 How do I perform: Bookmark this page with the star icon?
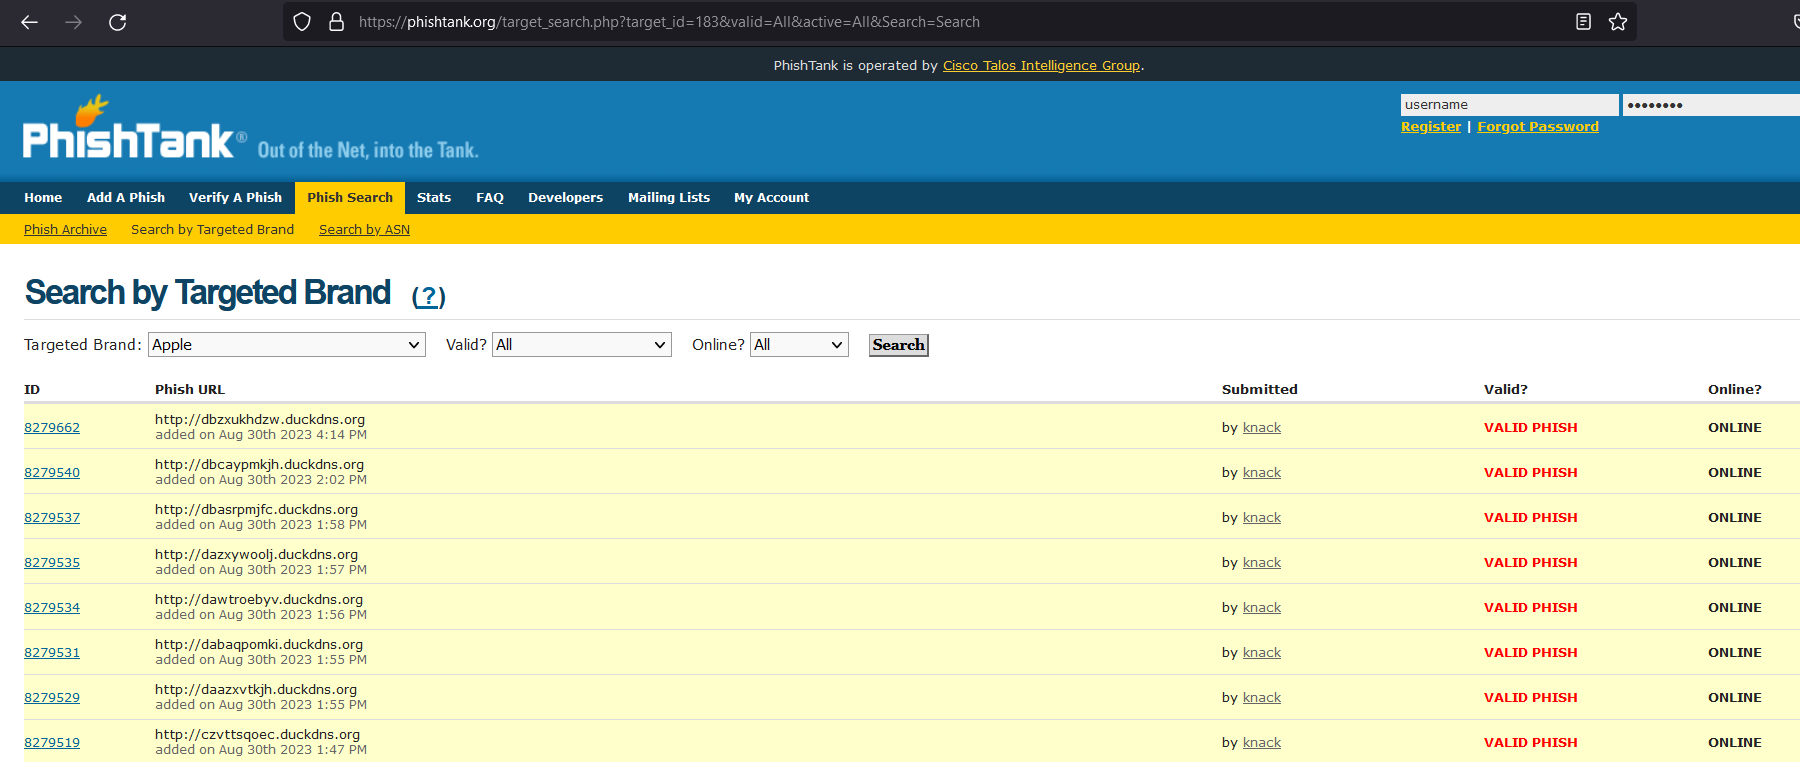coord(1618,22)
